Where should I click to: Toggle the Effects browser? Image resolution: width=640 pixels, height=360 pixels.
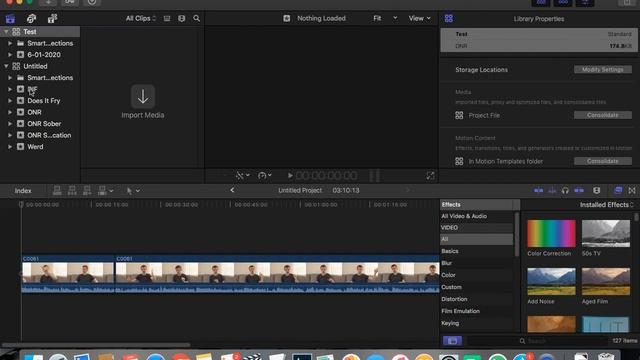618,190
